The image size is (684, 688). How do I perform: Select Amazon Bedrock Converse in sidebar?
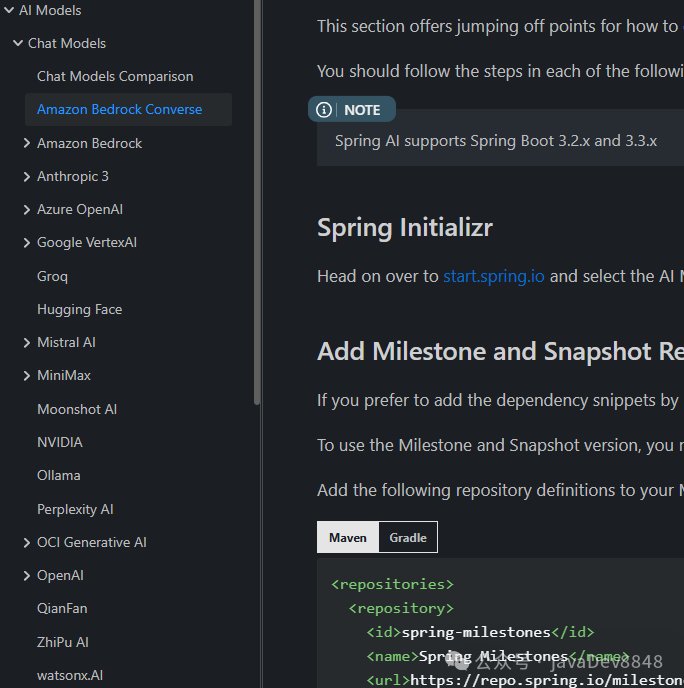(119, 109)
